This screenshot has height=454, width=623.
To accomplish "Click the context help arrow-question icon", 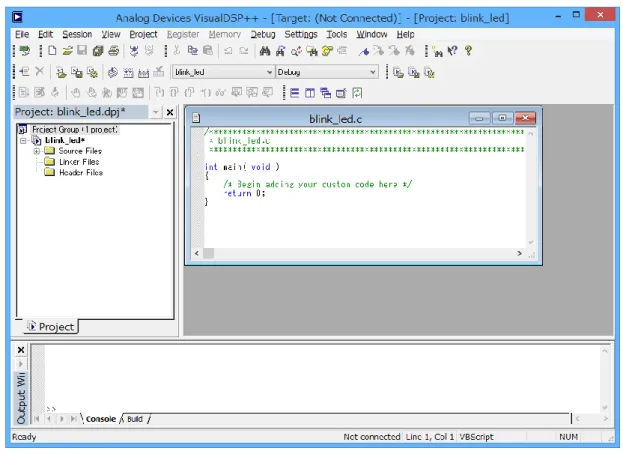I will 452,51.
